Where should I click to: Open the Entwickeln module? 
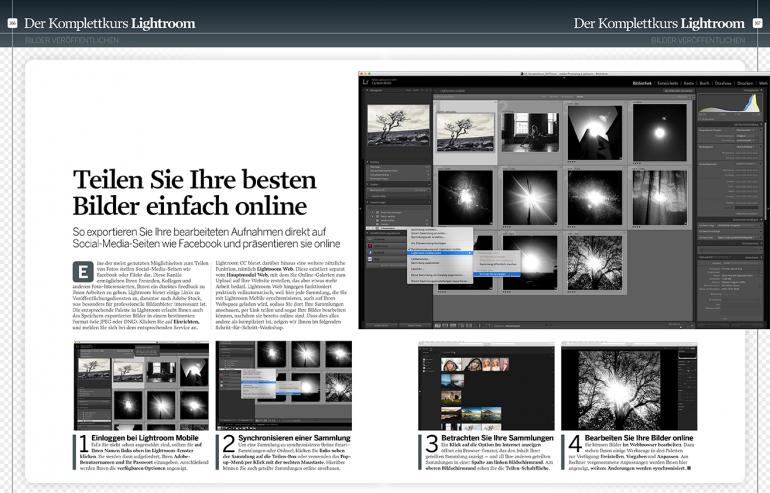[x=668, y=83]
